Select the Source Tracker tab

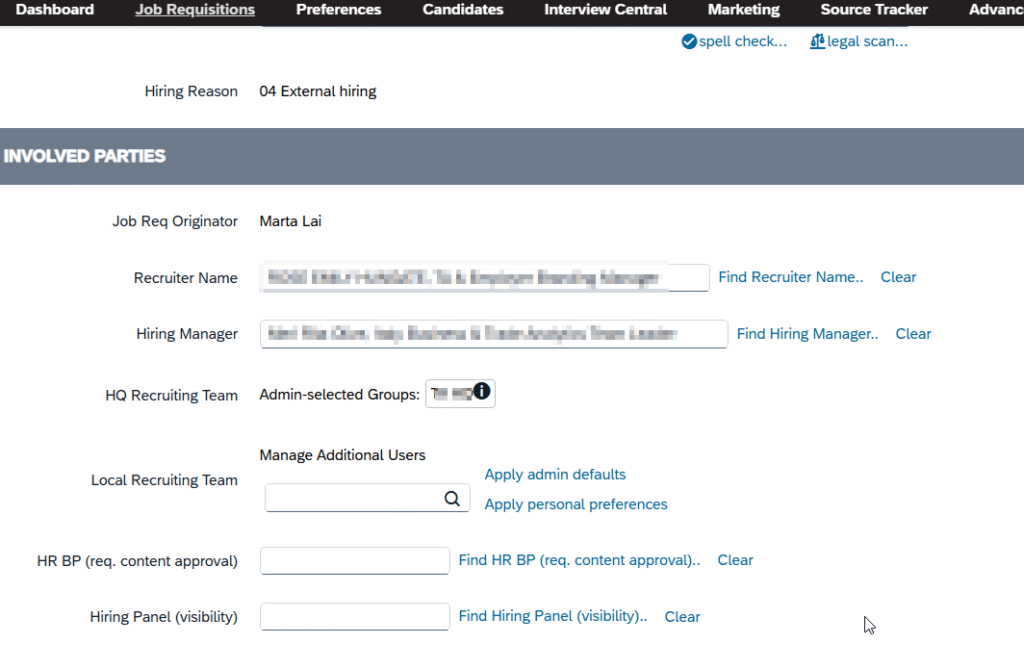[874, 10]
